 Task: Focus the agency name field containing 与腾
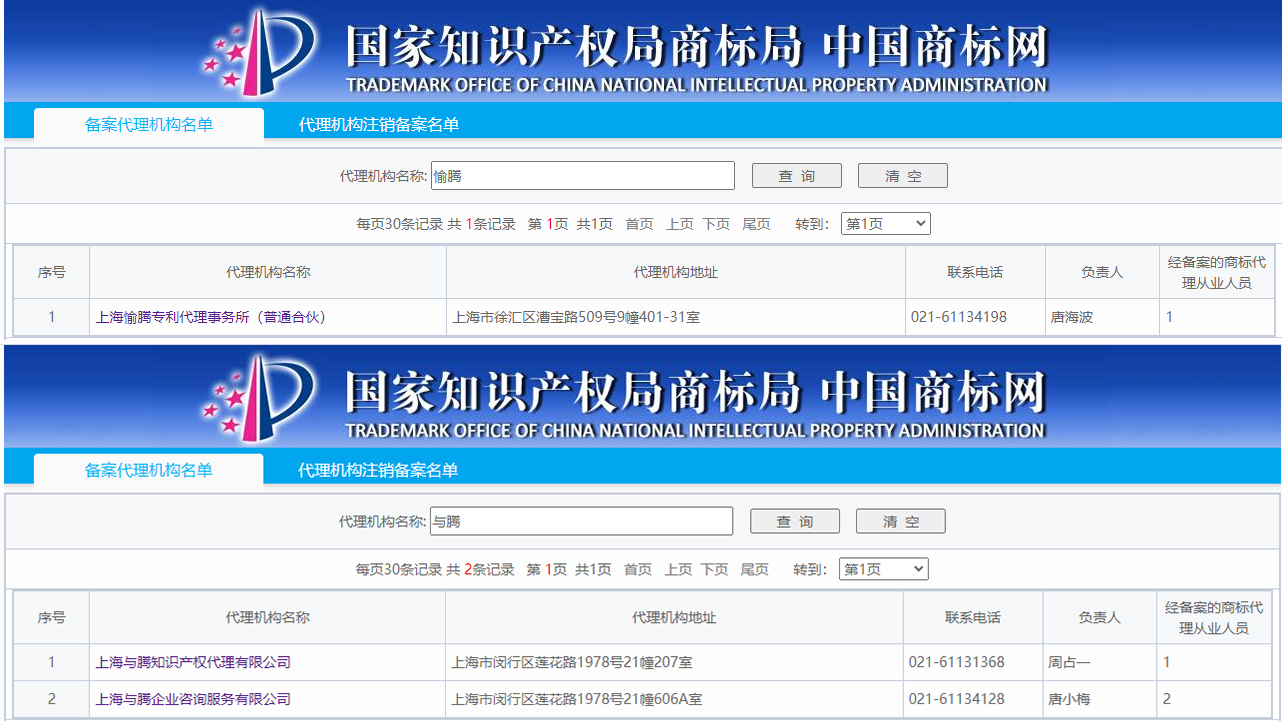581,522
